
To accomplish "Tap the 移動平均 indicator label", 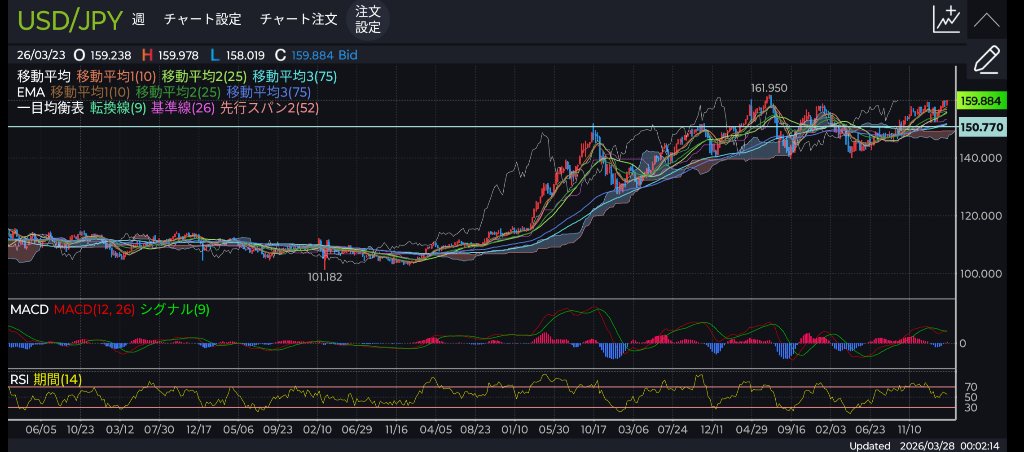I will pos(43,76).
